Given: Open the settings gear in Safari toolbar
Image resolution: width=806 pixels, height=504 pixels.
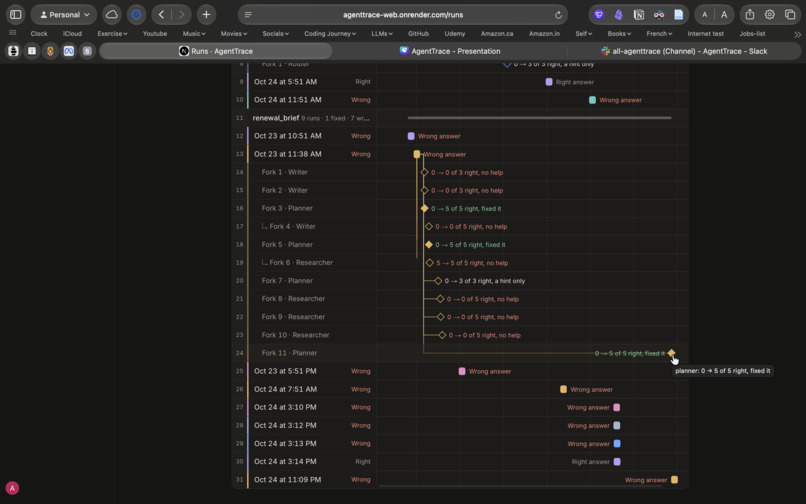Looking at the screenshot, I should [770, 14].
